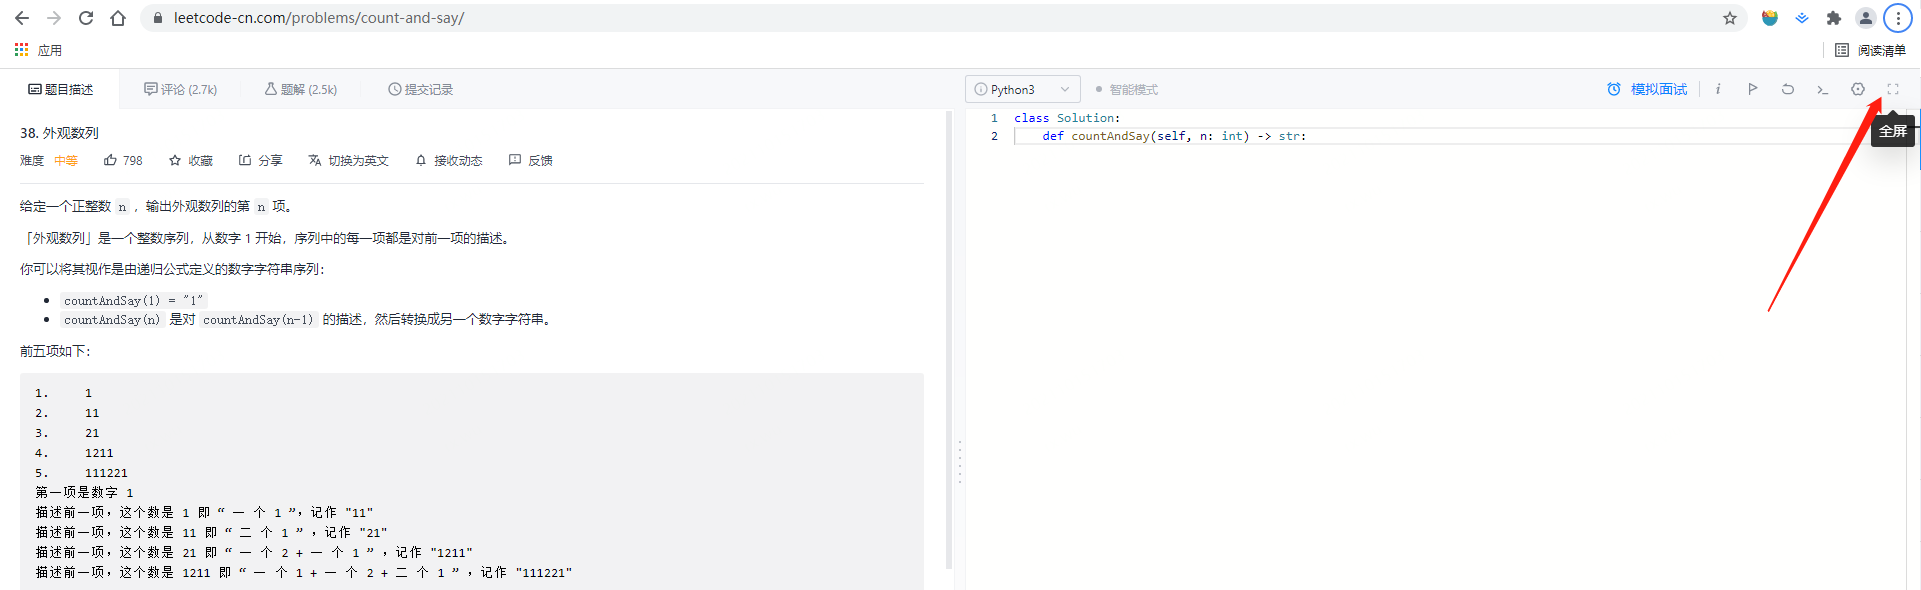Click the problem title 38. 外观数列

pos(59,133)
